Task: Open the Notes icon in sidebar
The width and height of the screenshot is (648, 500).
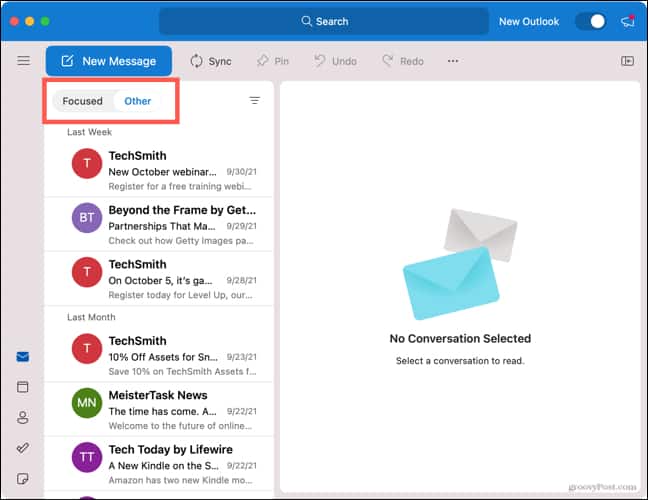Action: pyautogui.click(x=22, y=480)
